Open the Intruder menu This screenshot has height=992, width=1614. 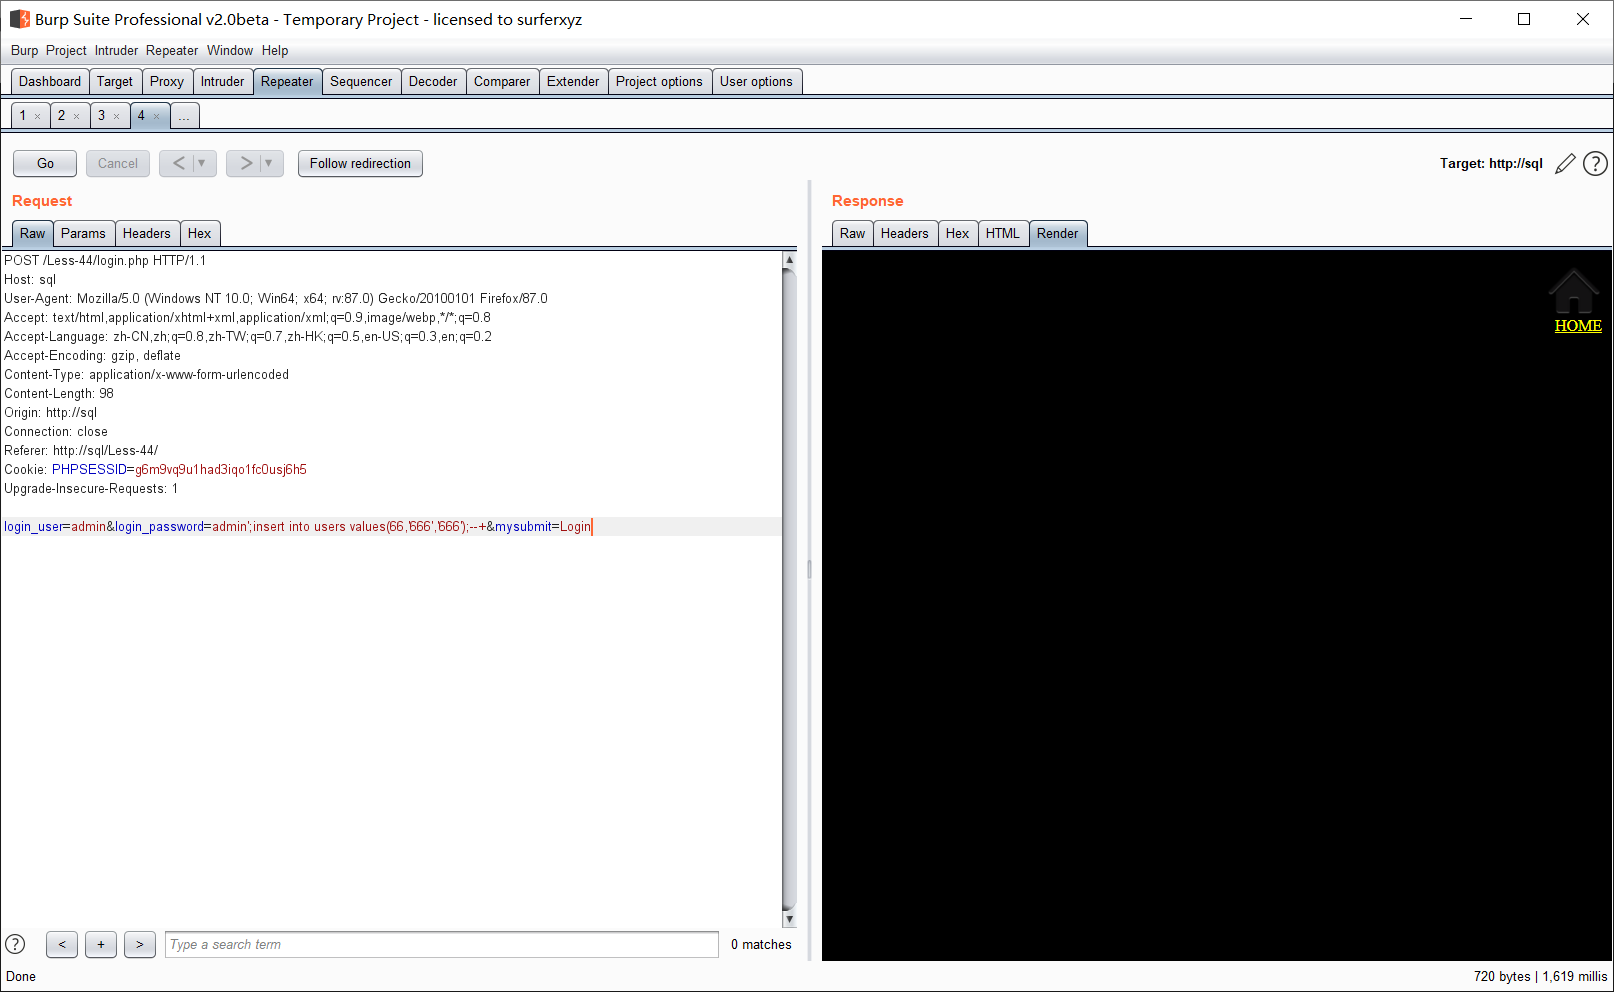click(116, 50)
